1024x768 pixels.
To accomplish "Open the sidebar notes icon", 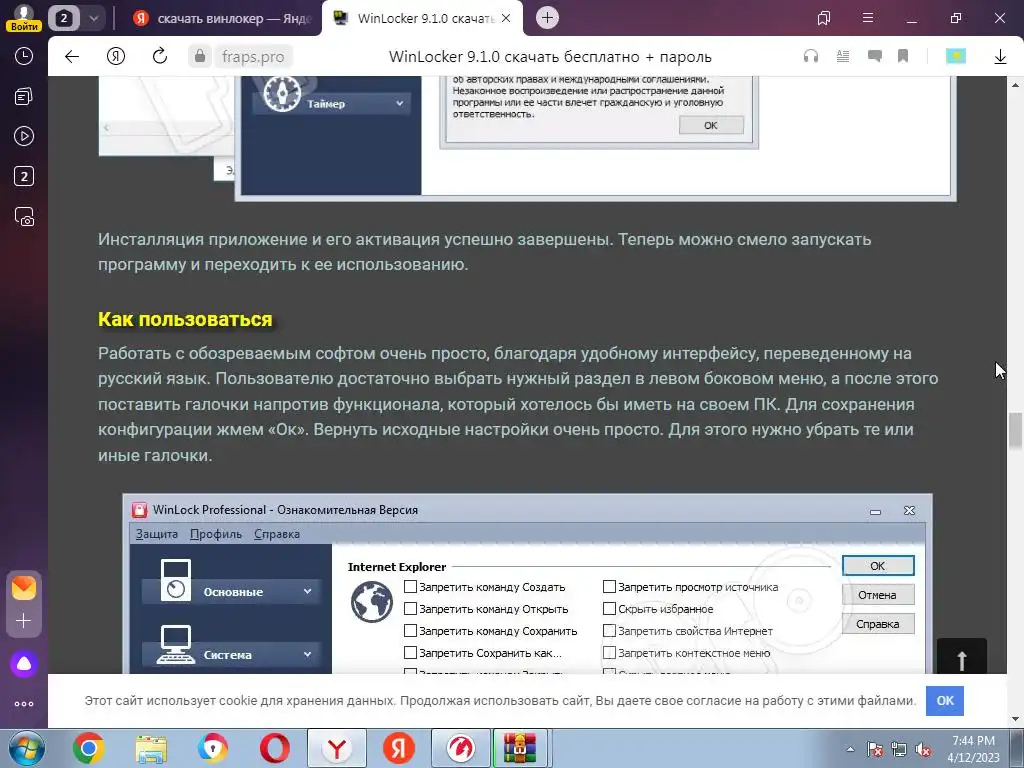I will pos(24,97).
